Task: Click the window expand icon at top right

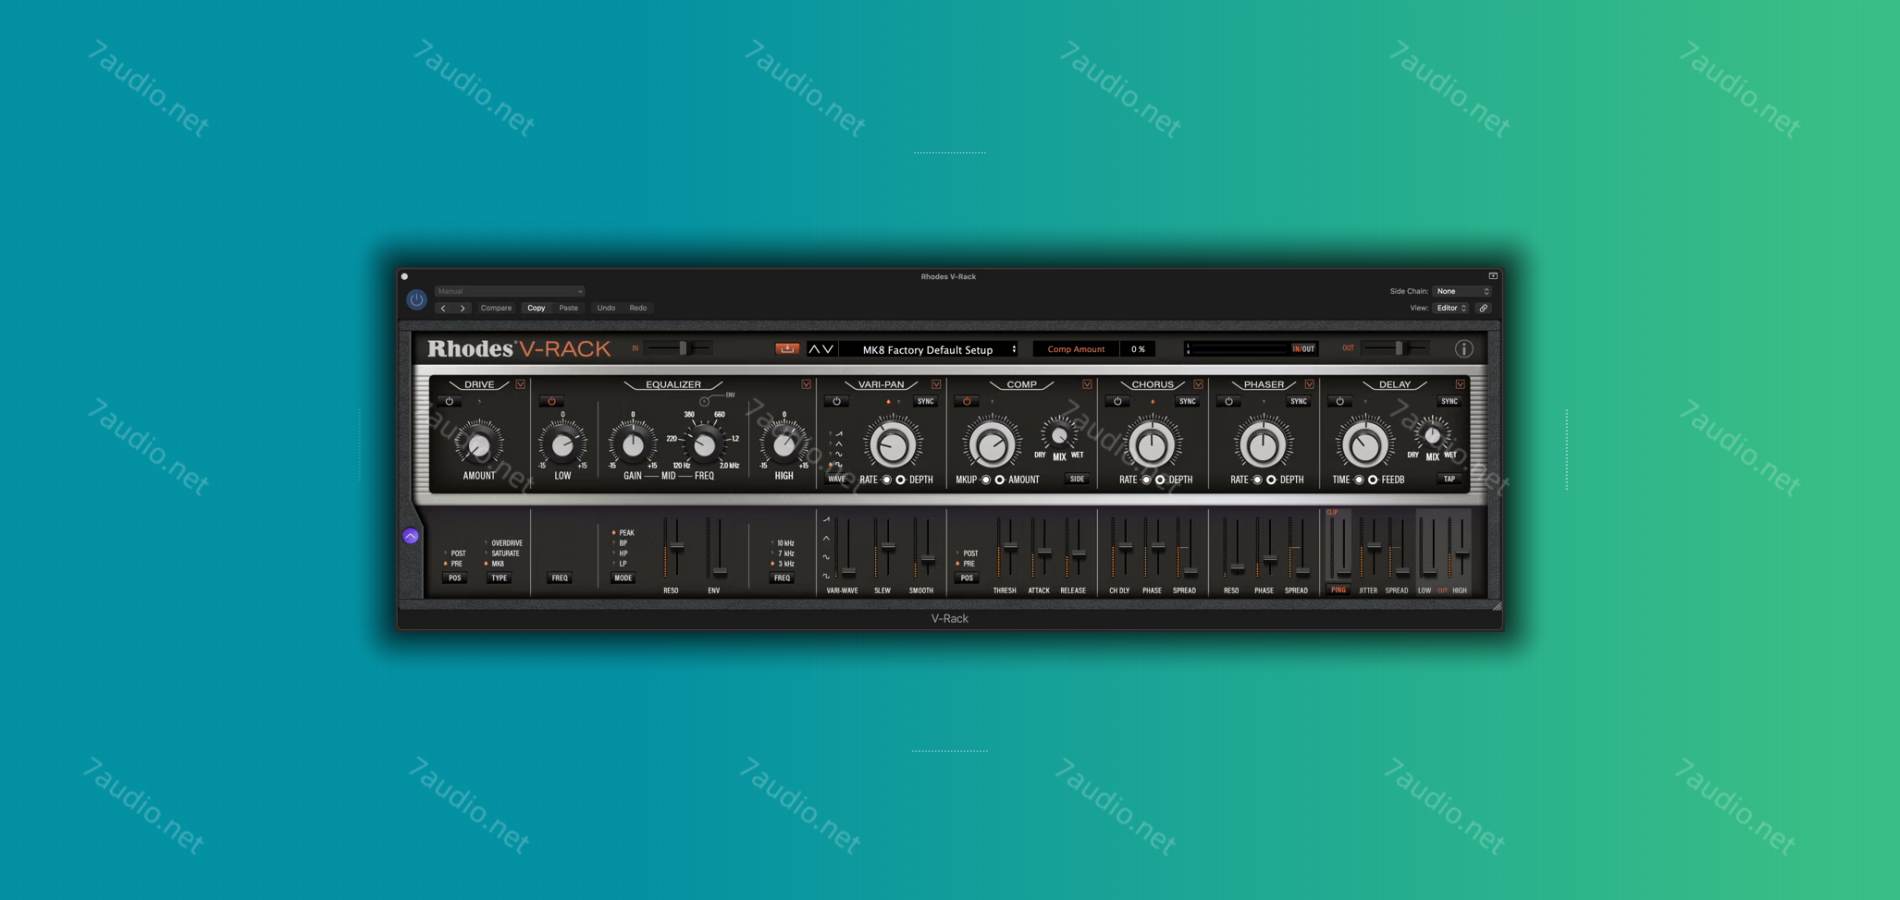Action: click(x=1492, y=276)
